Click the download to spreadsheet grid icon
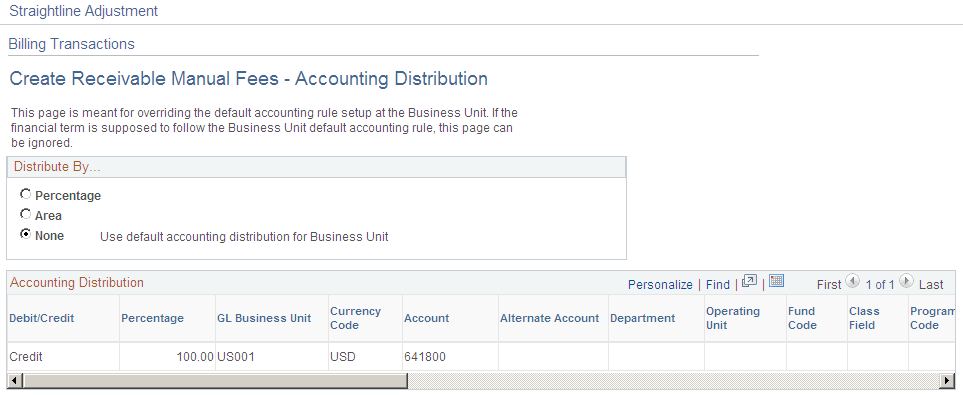 click(x=776, y=281)
